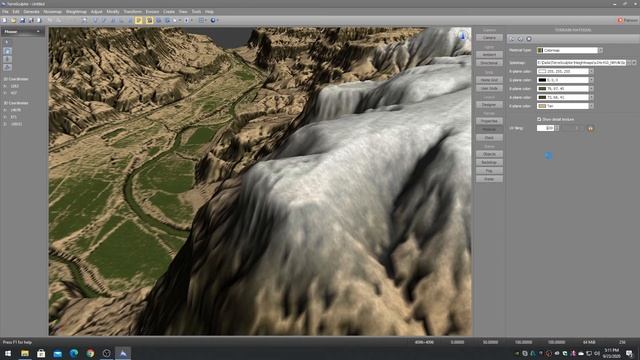Click the Tan color swatch
Viewport: 640px width, 360px height.
542,106
